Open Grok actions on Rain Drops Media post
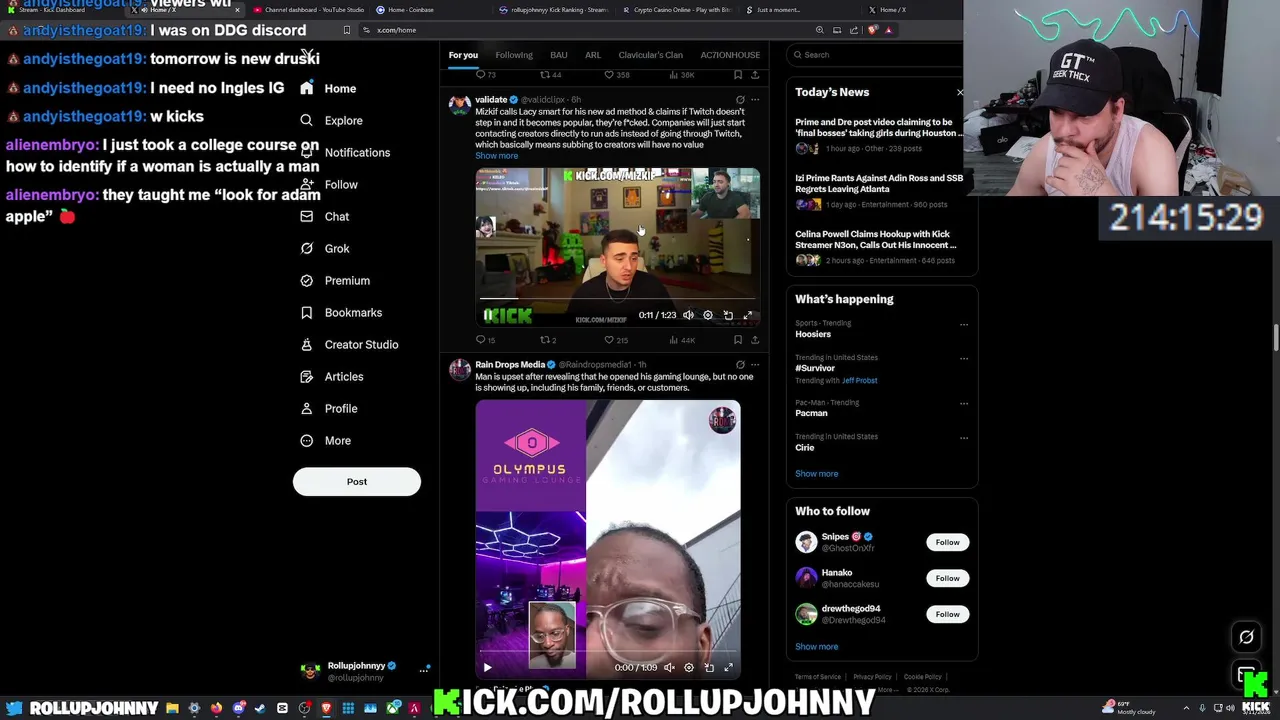Image resolution: width=1280 pixels, height=720 pixels. point(740,365)
